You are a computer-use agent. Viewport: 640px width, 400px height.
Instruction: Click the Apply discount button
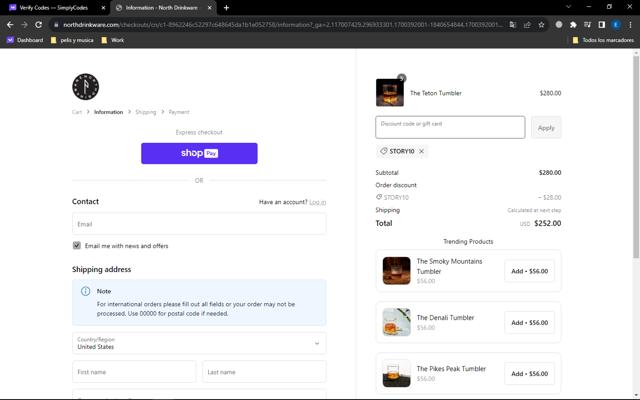coord(546,127)
